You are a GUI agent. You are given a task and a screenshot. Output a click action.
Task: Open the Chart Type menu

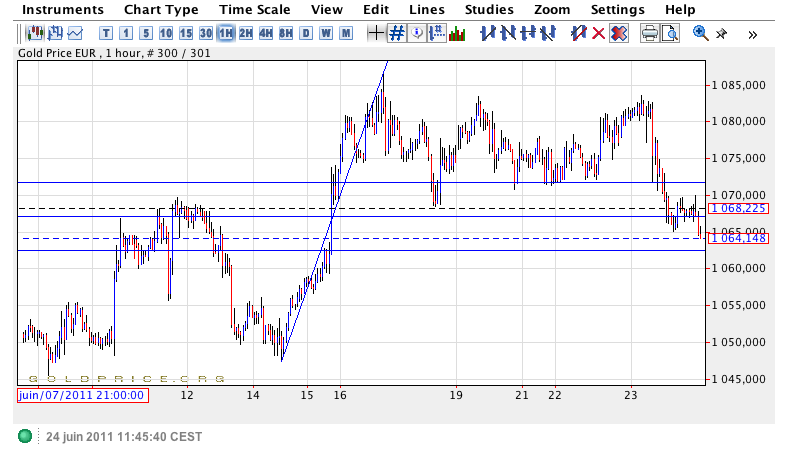(x=161, y=9)
